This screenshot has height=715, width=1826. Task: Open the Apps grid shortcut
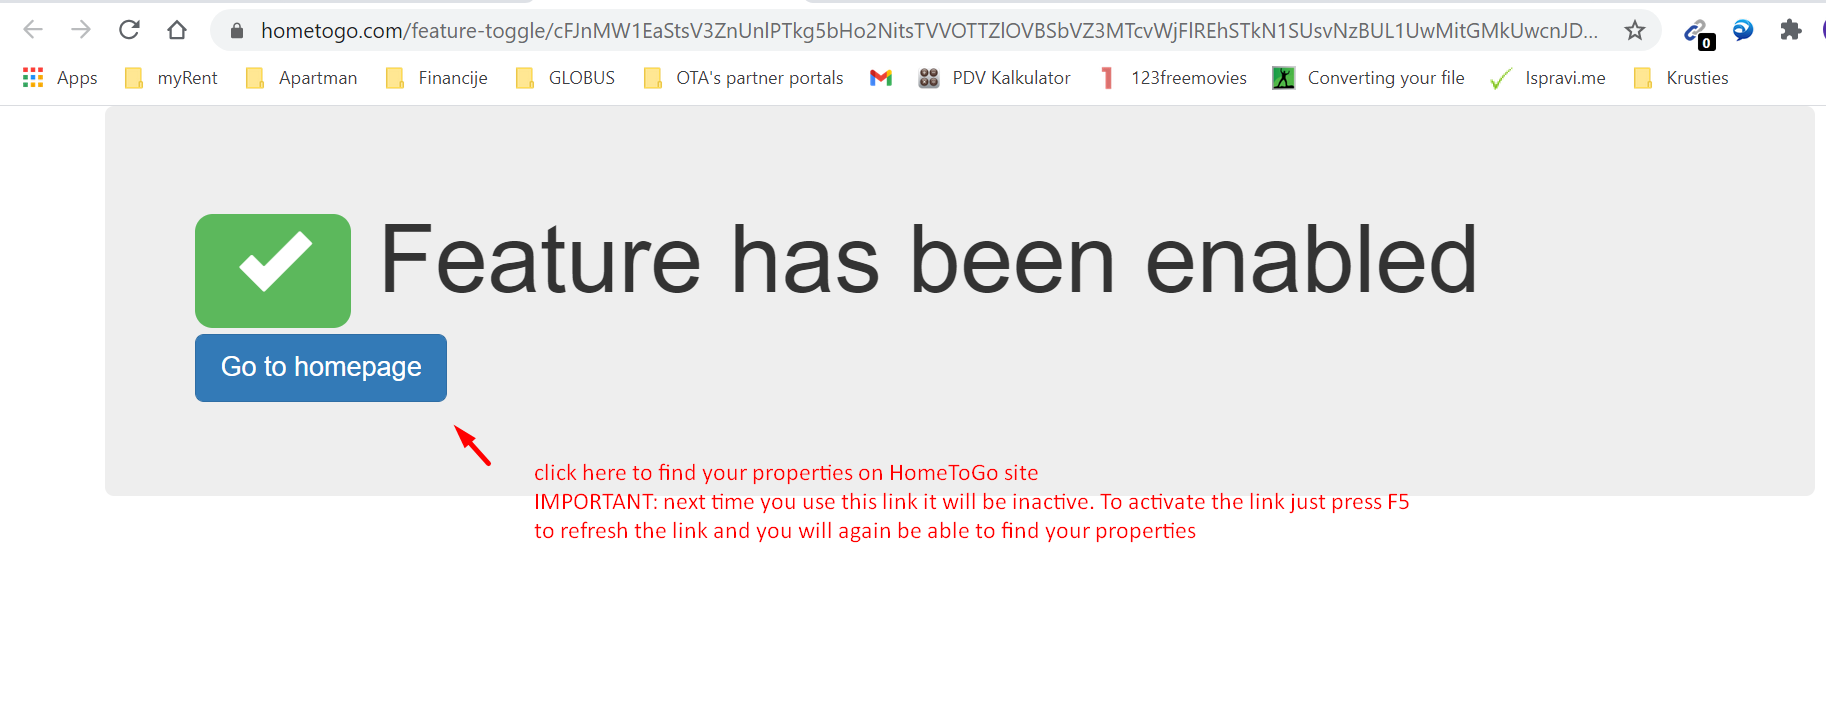coord(60,78)
